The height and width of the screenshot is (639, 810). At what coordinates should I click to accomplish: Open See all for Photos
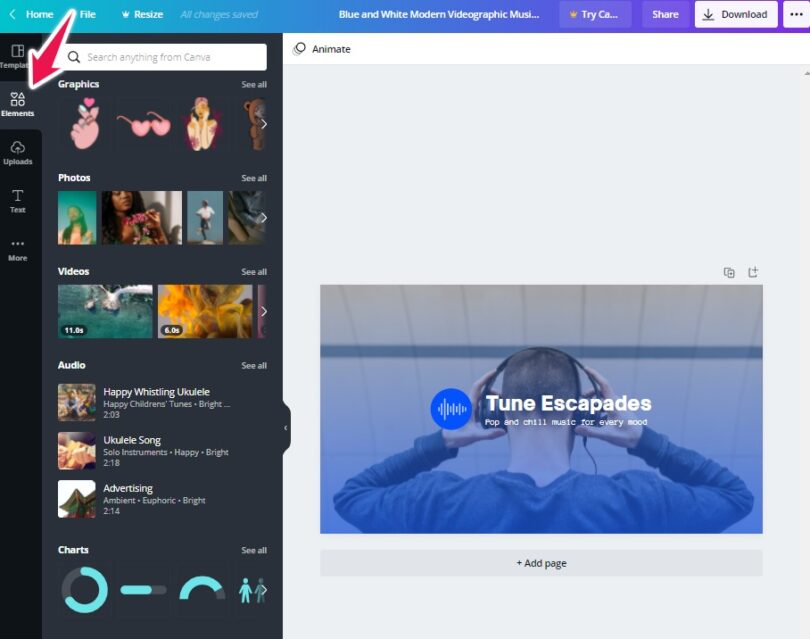254,177
